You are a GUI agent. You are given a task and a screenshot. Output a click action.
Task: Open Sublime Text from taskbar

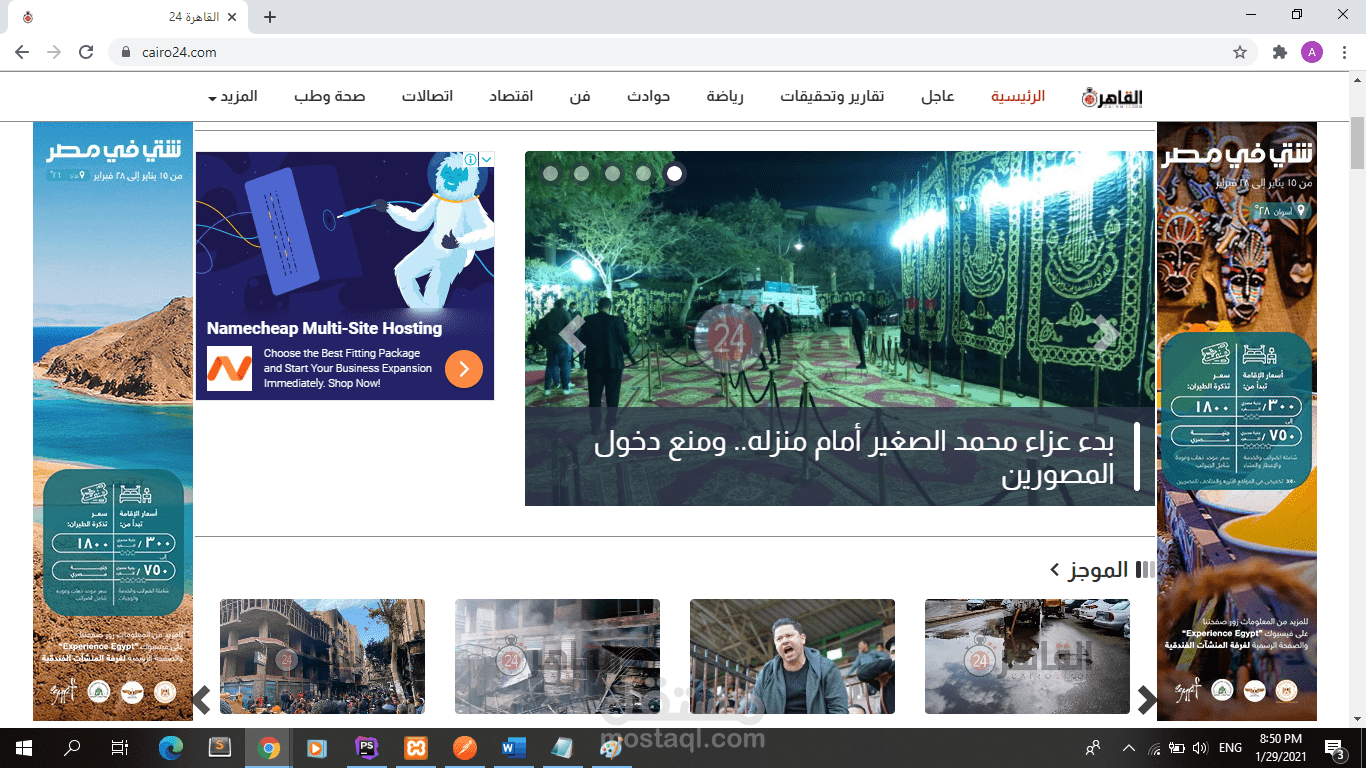pyautogui.click(x=219, y=747)
